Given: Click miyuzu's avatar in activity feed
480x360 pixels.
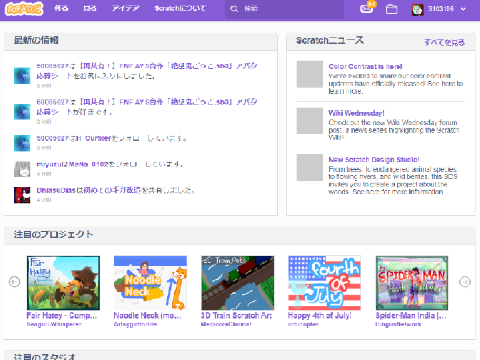Looking at the screenshot, I should click(22, 169).
